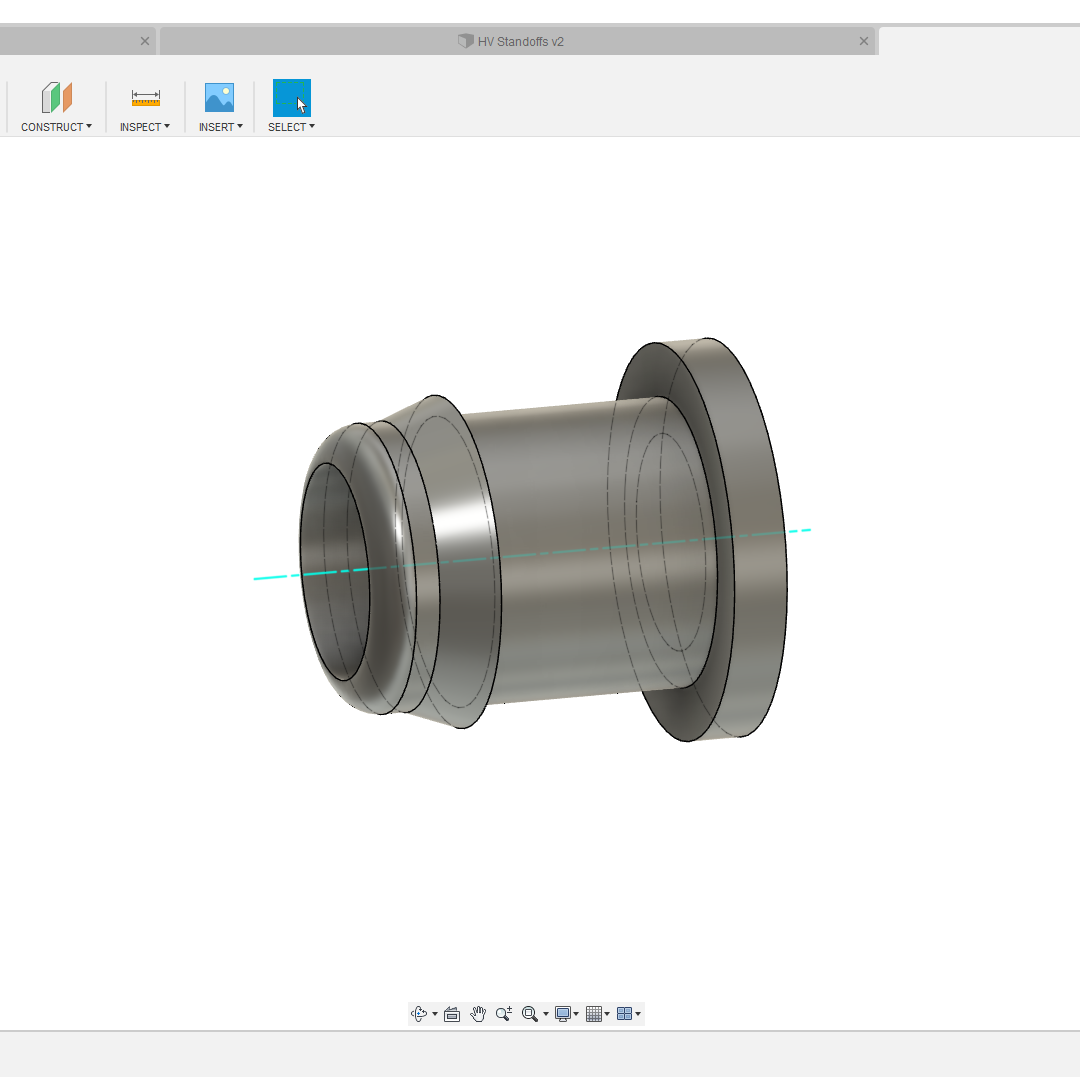Click the Grid and Snaps icon
Viewport: 1080px width, 1077px height.
tap(594, 1014)
